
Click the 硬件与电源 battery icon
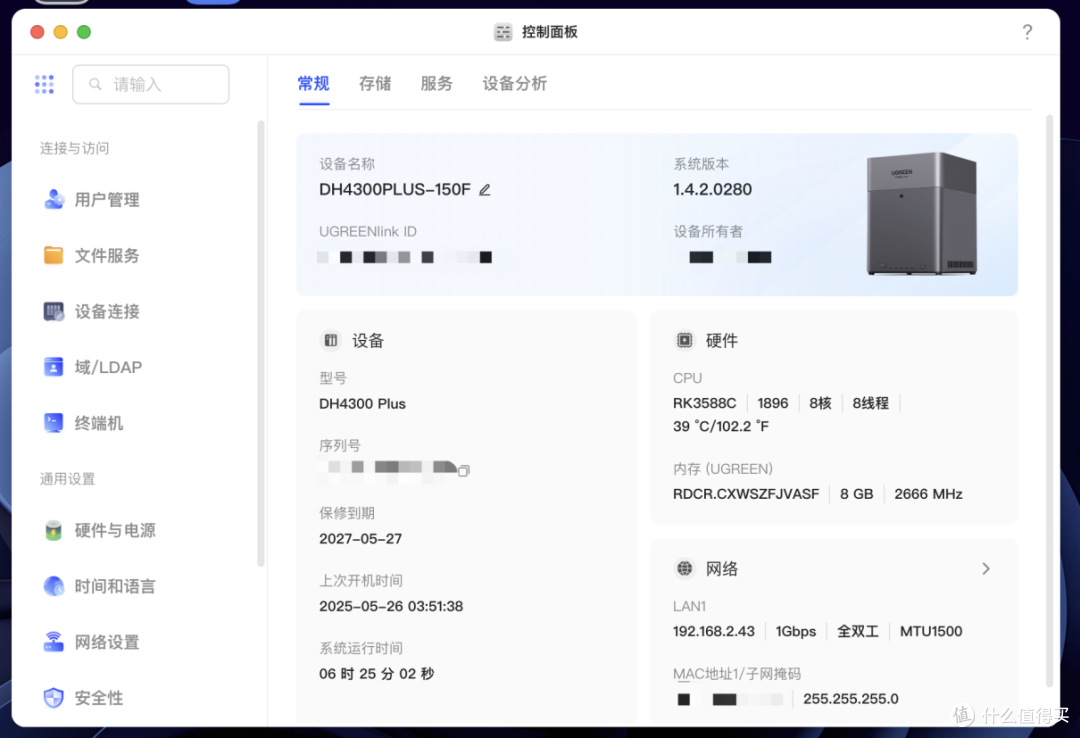point(54,530)
